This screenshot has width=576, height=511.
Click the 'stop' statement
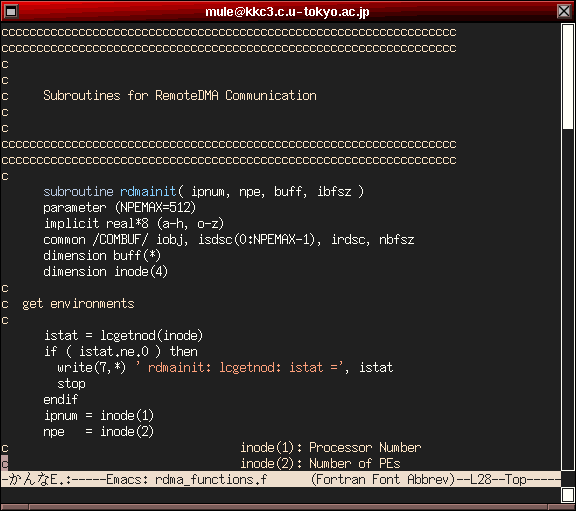tap(71, 384)
